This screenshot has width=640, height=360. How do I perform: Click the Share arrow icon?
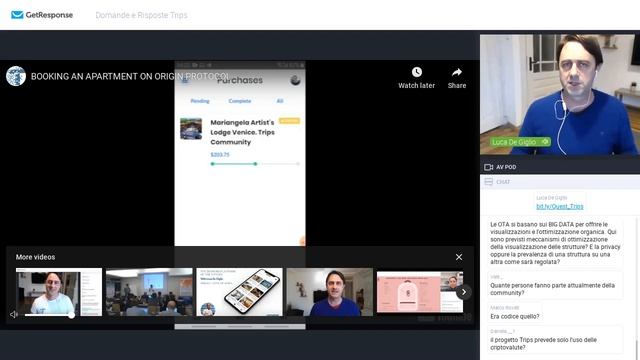(457, 72)
